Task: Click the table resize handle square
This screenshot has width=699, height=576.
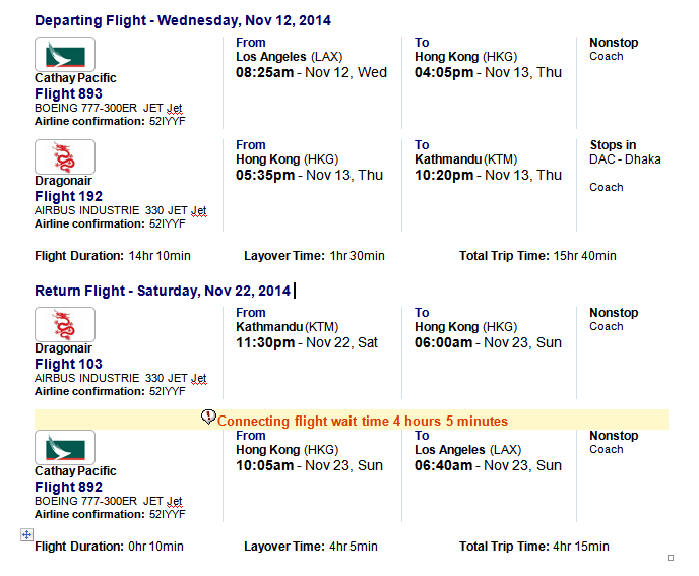Action: pos(671,558)
